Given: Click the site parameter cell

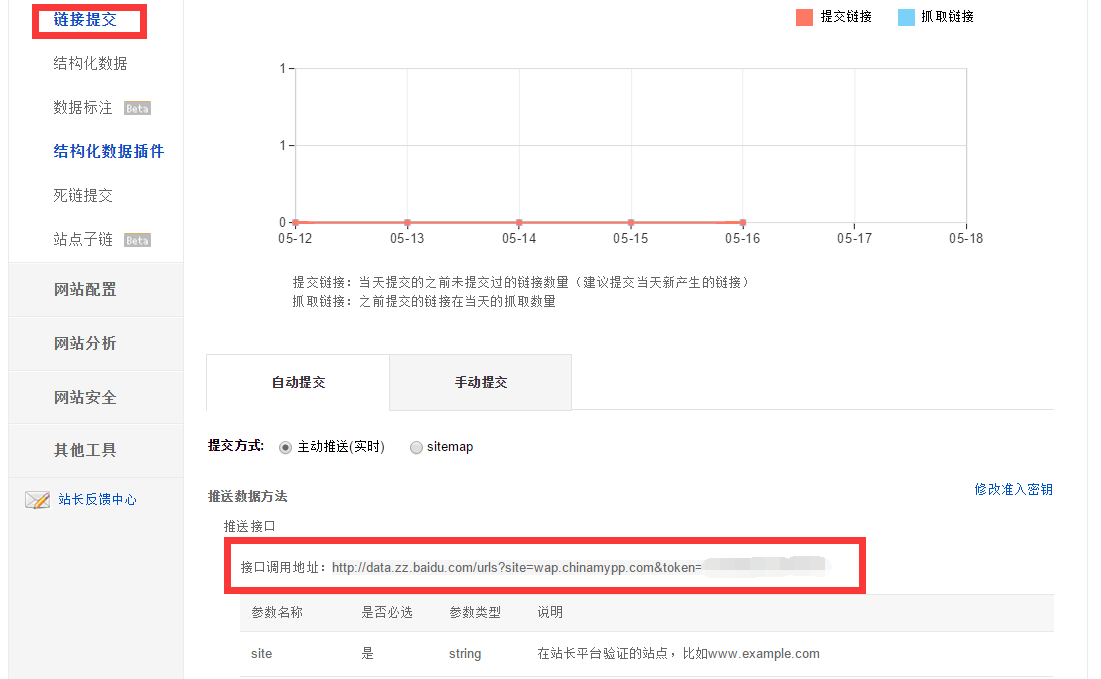Looking at the screenshot, I should [261, 654].
